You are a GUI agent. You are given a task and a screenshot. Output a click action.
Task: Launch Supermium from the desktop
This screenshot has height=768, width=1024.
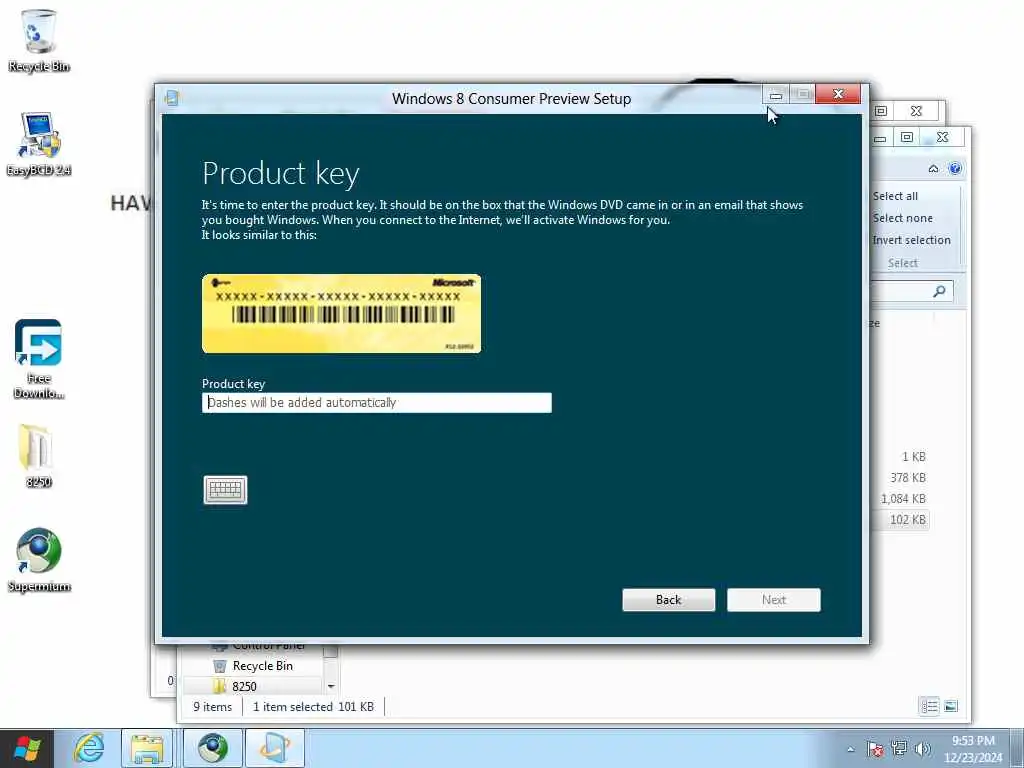click(39, 560)
